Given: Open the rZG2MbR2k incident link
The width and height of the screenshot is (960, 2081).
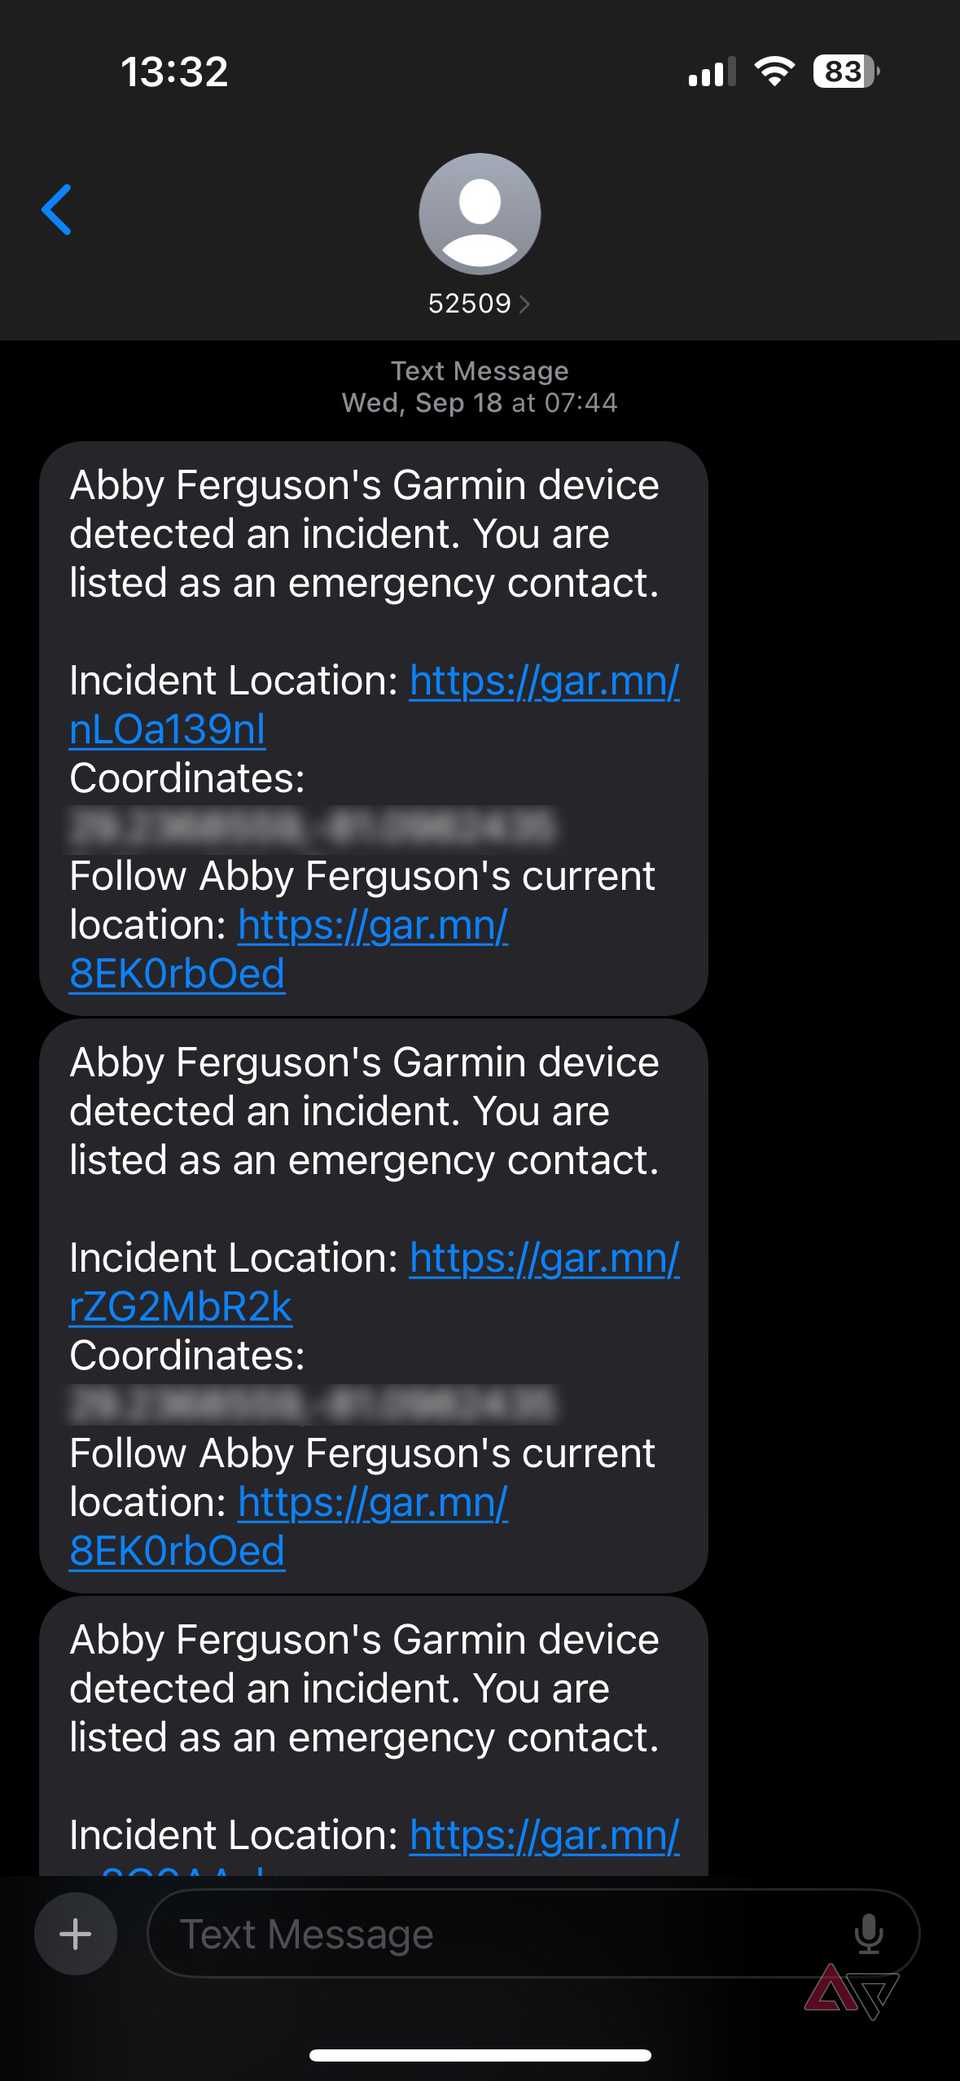Looking at the screenshot, I should (181, 1306).
